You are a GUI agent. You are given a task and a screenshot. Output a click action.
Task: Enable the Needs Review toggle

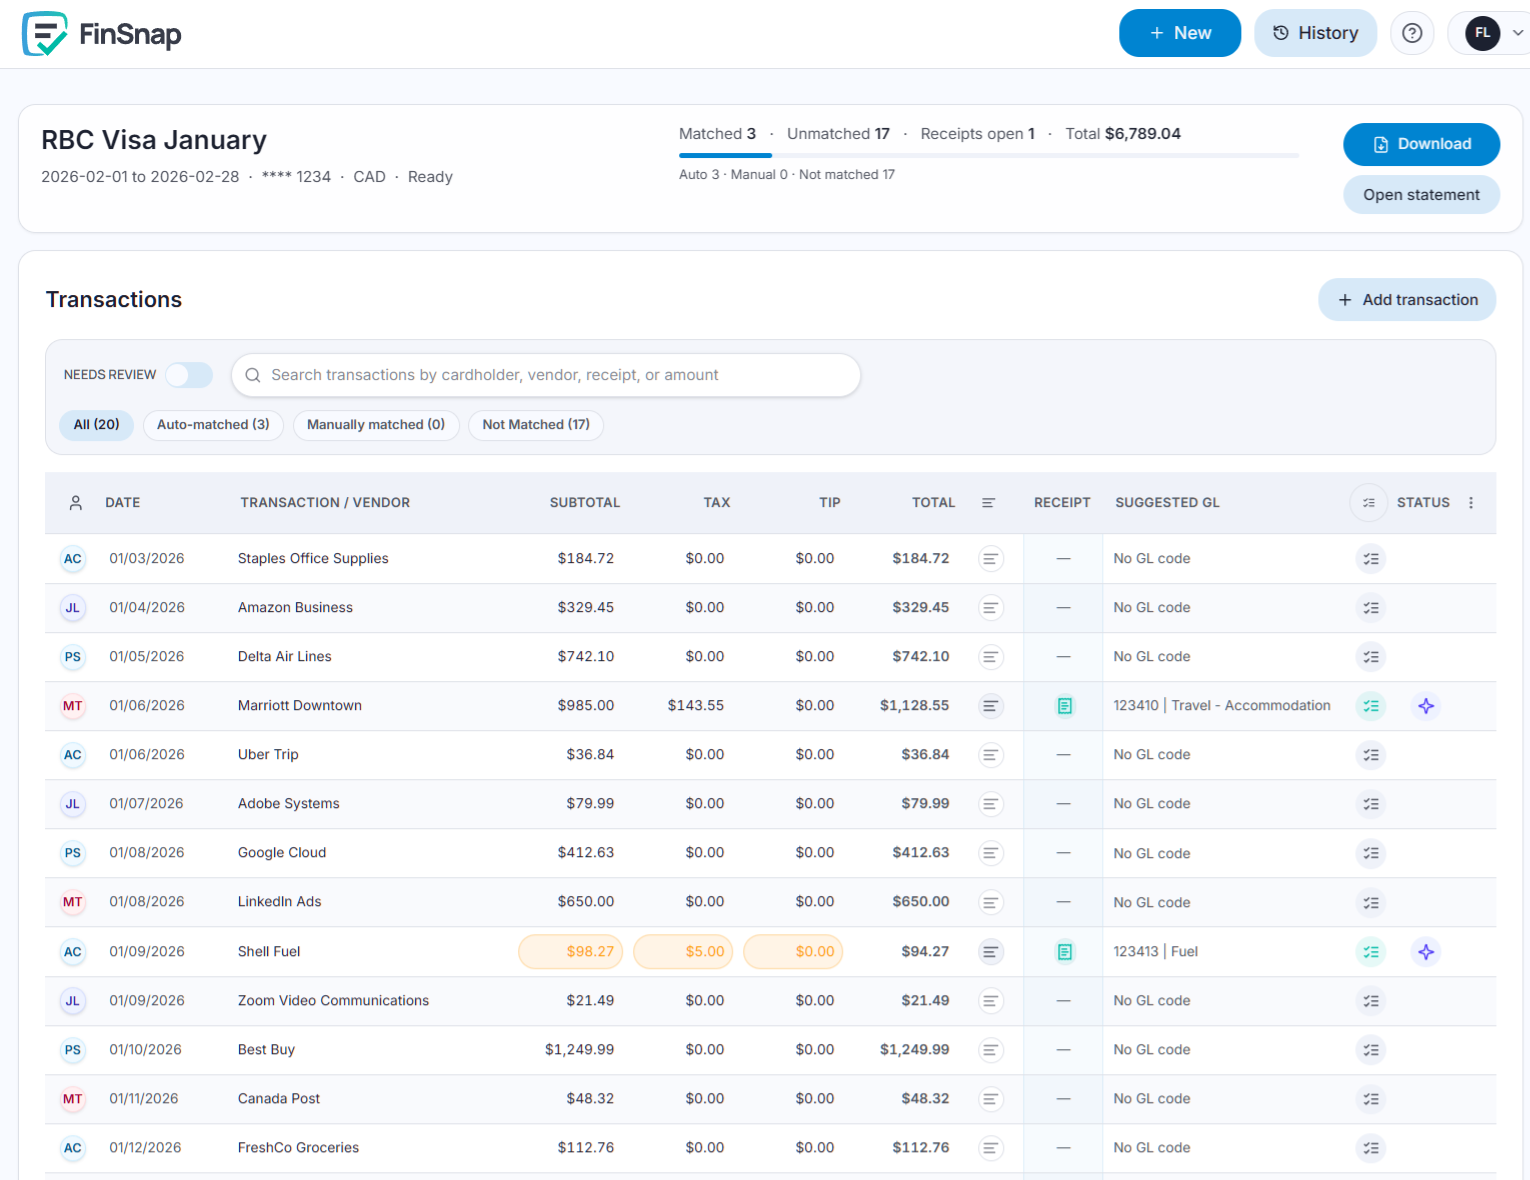point(189,374)
